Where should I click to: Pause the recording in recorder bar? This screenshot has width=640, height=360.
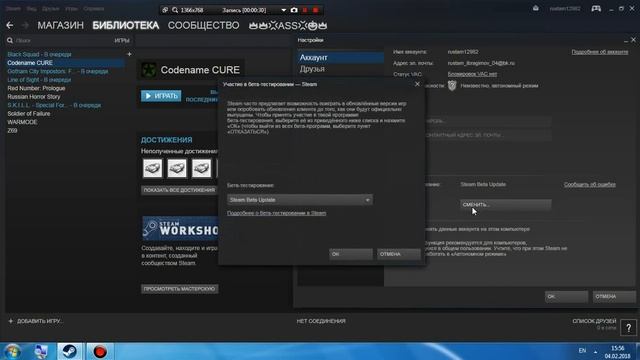(x=305, y=10)
